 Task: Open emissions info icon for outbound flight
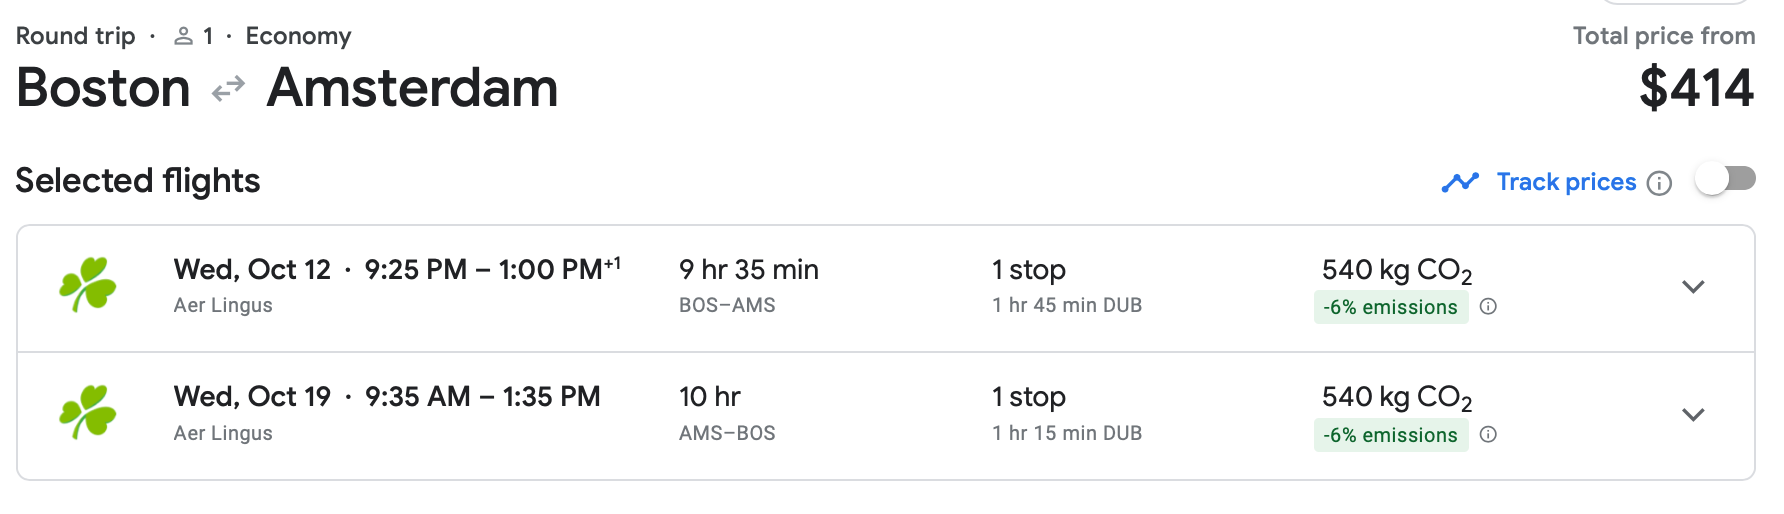click(1488, 307)
